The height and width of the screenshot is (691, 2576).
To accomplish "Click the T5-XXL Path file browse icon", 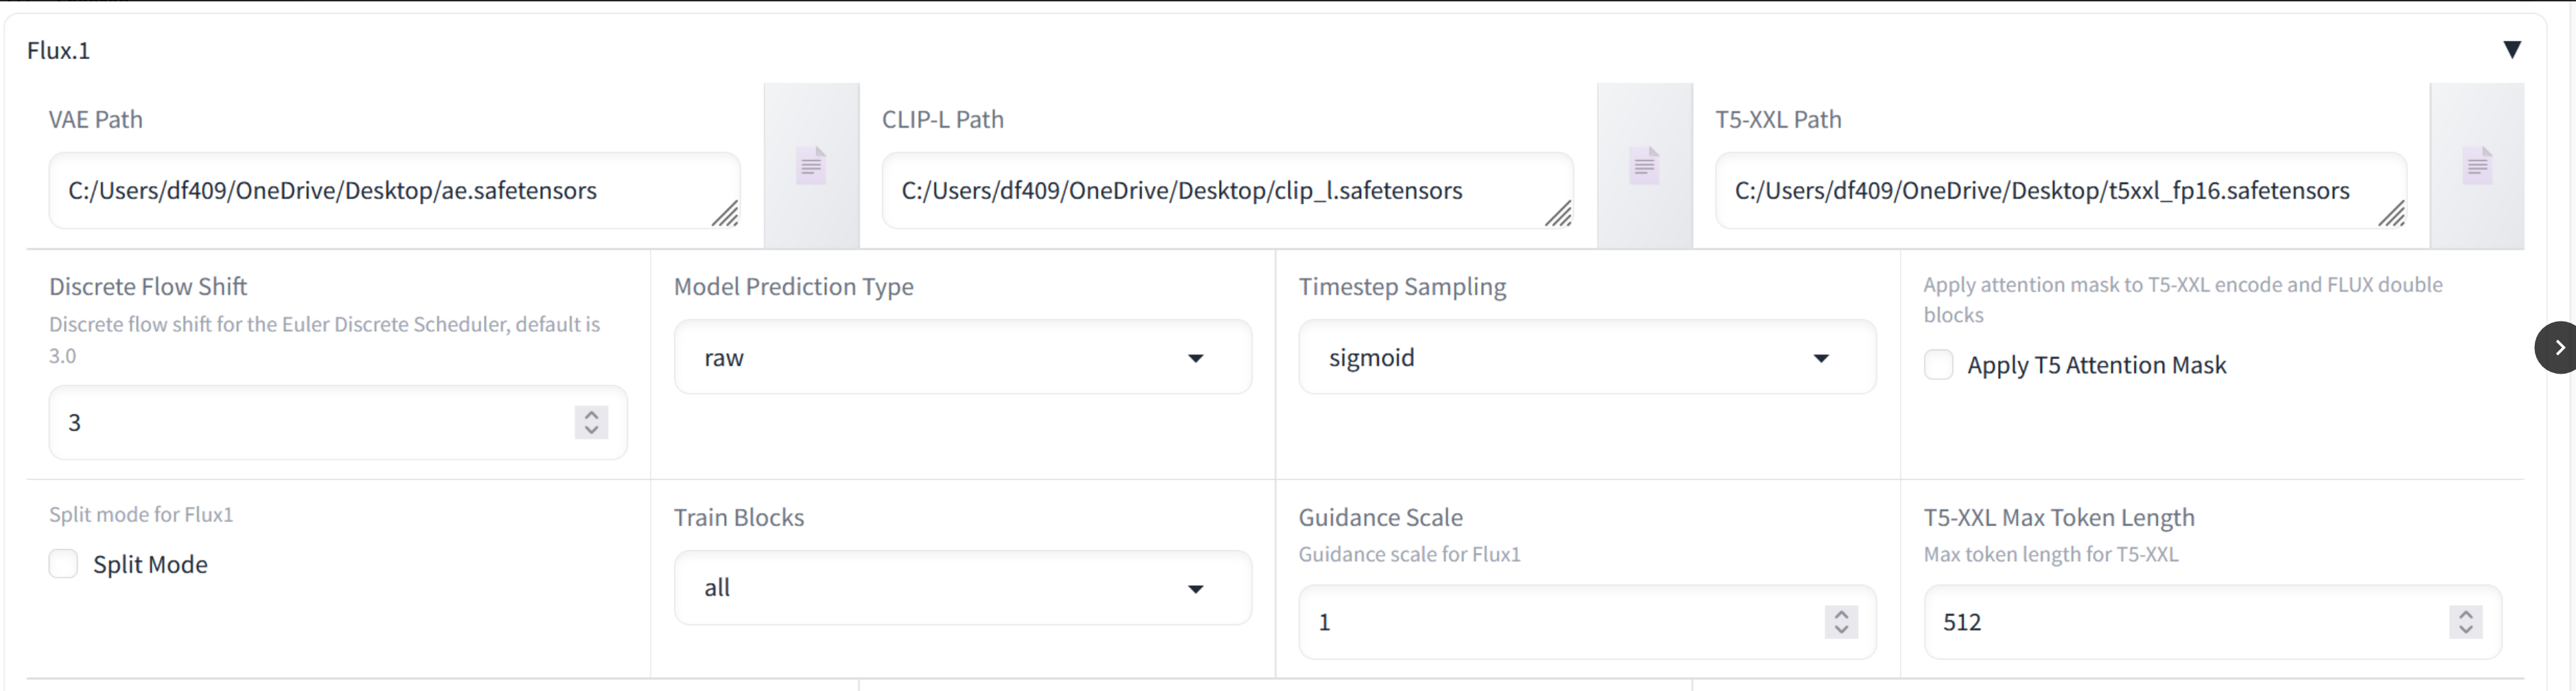I will point(2477,165).
